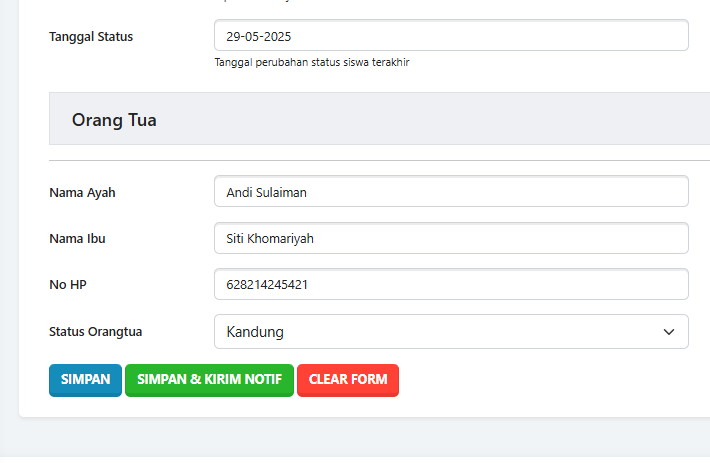Click the chevron arrow of Status Orangtua
The width and height of the screenshot is (710, 463).
(669, 332)
